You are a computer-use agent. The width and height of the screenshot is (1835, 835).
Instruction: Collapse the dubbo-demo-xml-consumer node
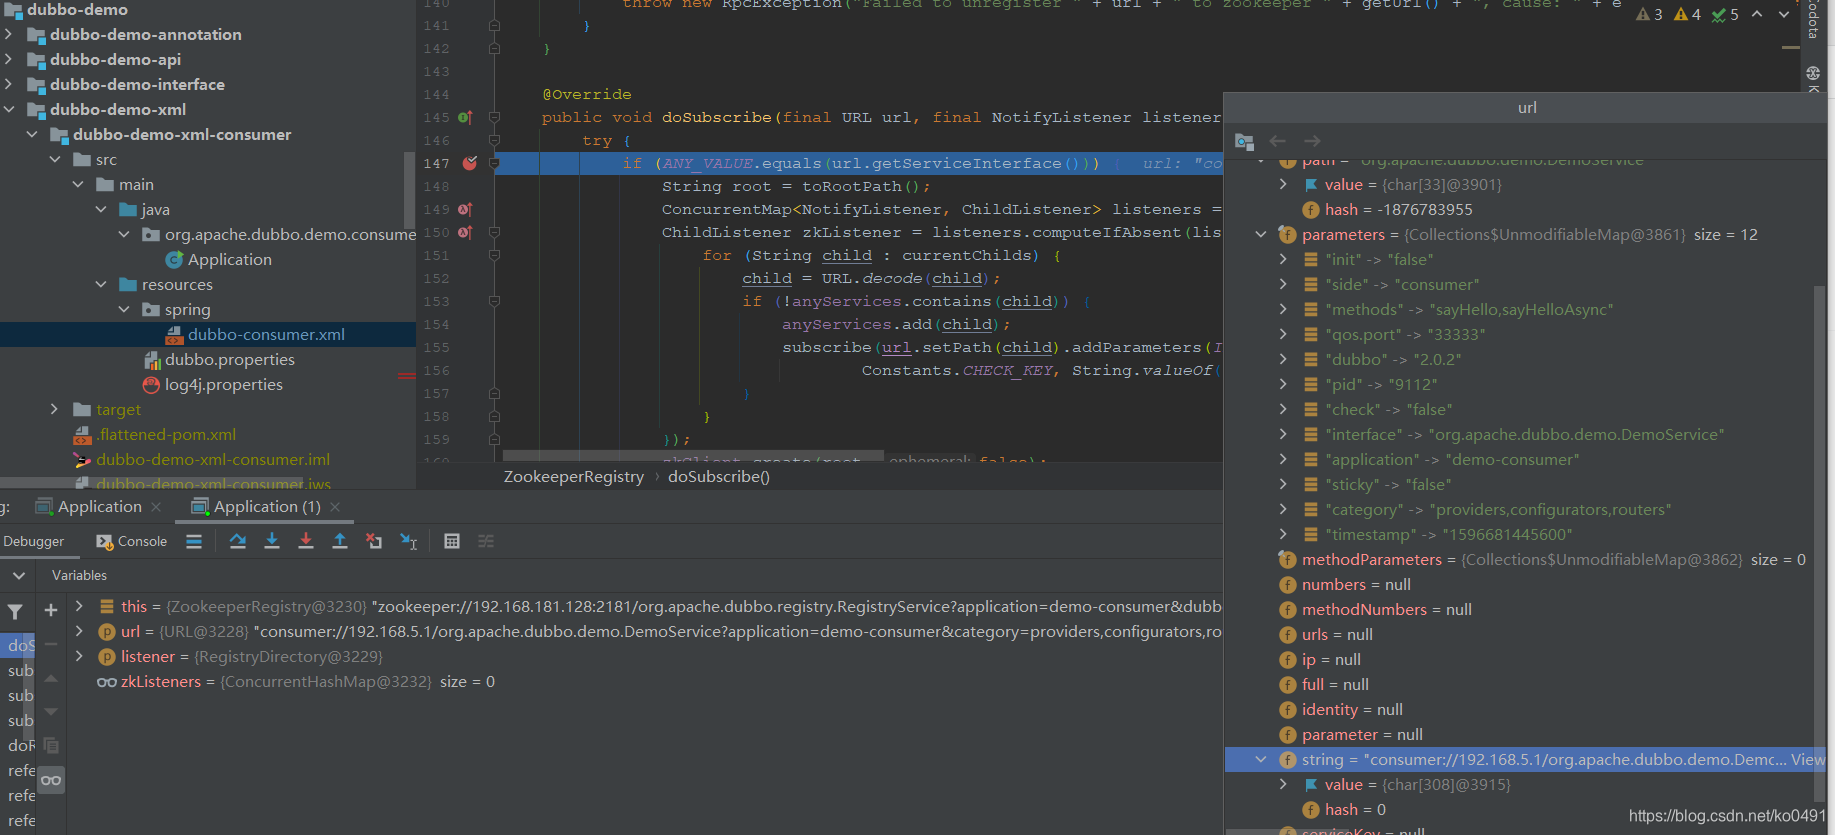[32, 134]
